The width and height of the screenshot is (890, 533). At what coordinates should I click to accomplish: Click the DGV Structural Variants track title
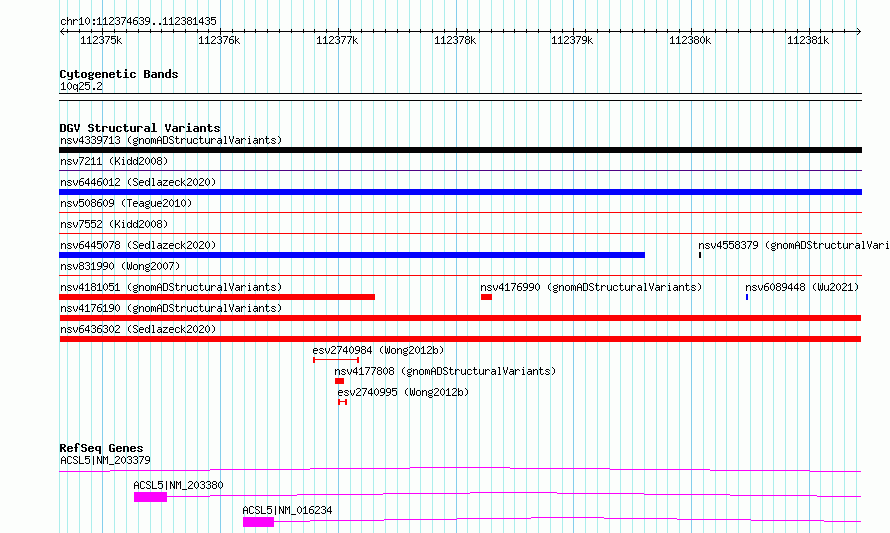140,128
